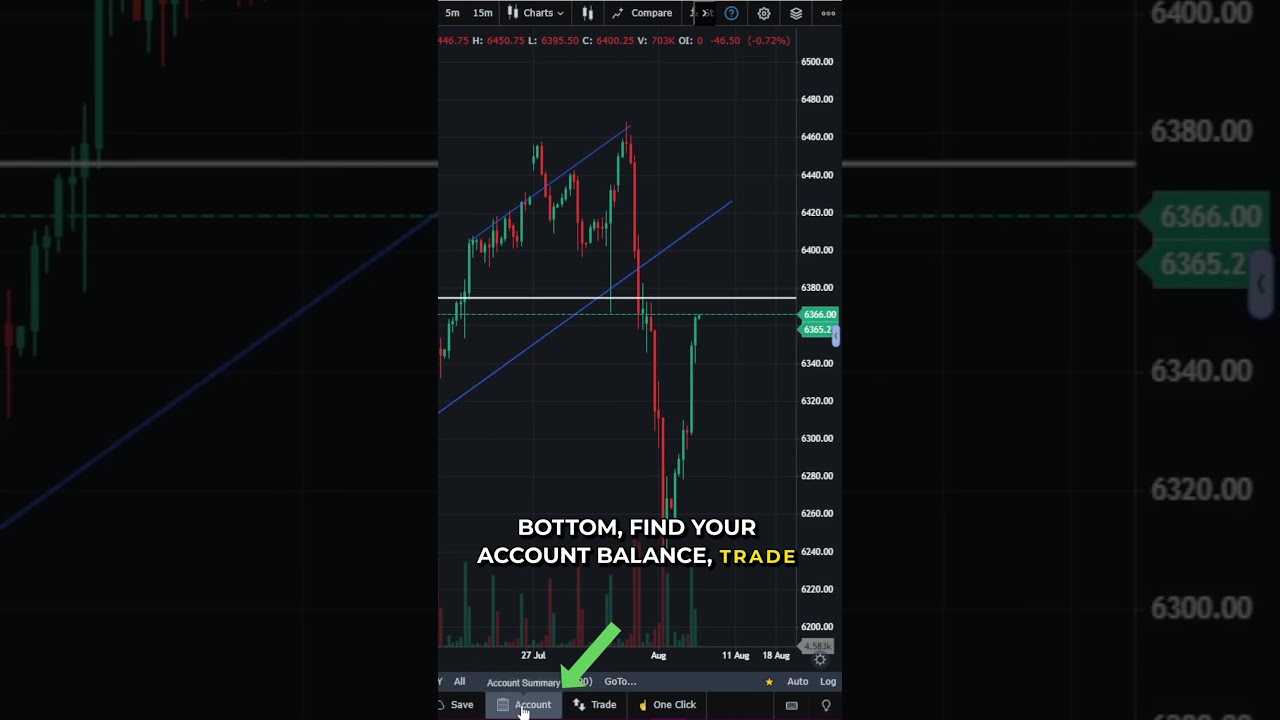
Task: Open the GoTo date selector
Action: click(620, 682)
